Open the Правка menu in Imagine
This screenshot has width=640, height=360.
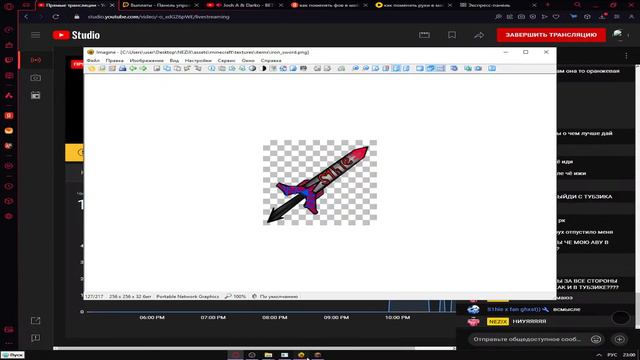[x=114, y=60]
